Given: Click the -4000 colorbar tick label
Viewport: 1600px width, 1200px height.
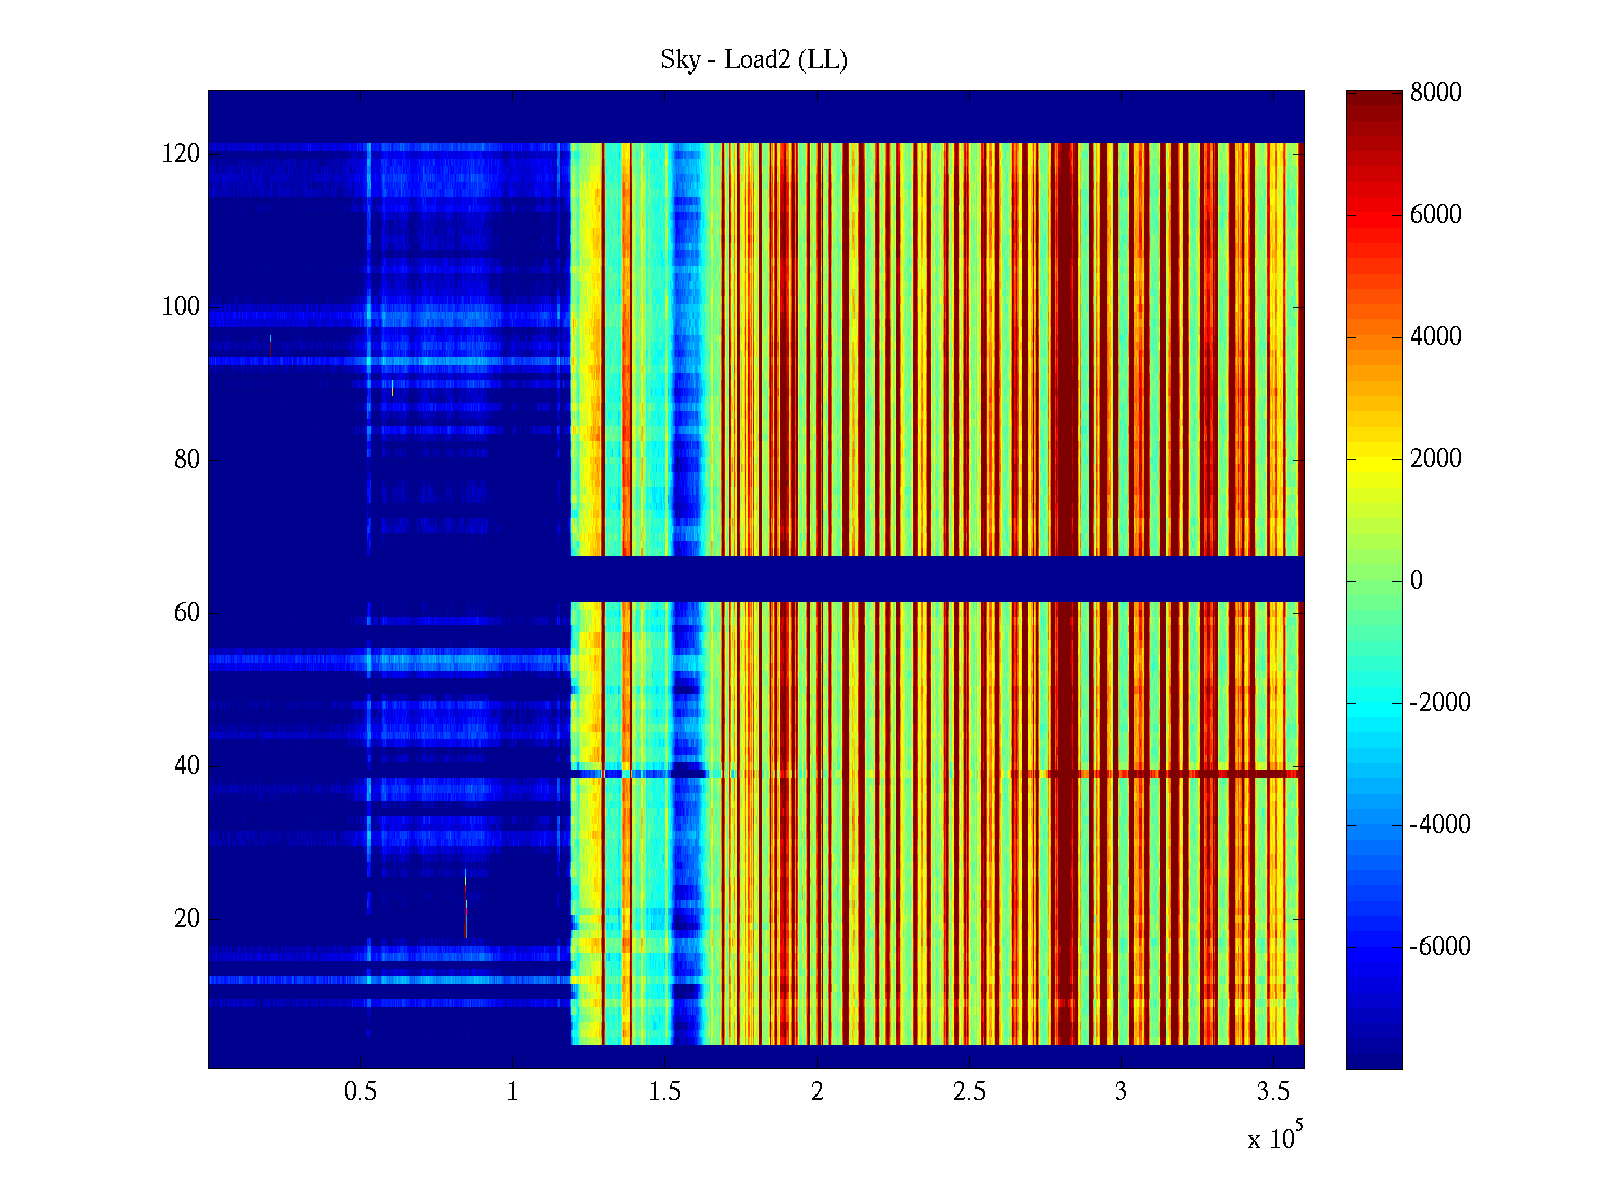Looking at the screenshot, I should click(1439, 825).
